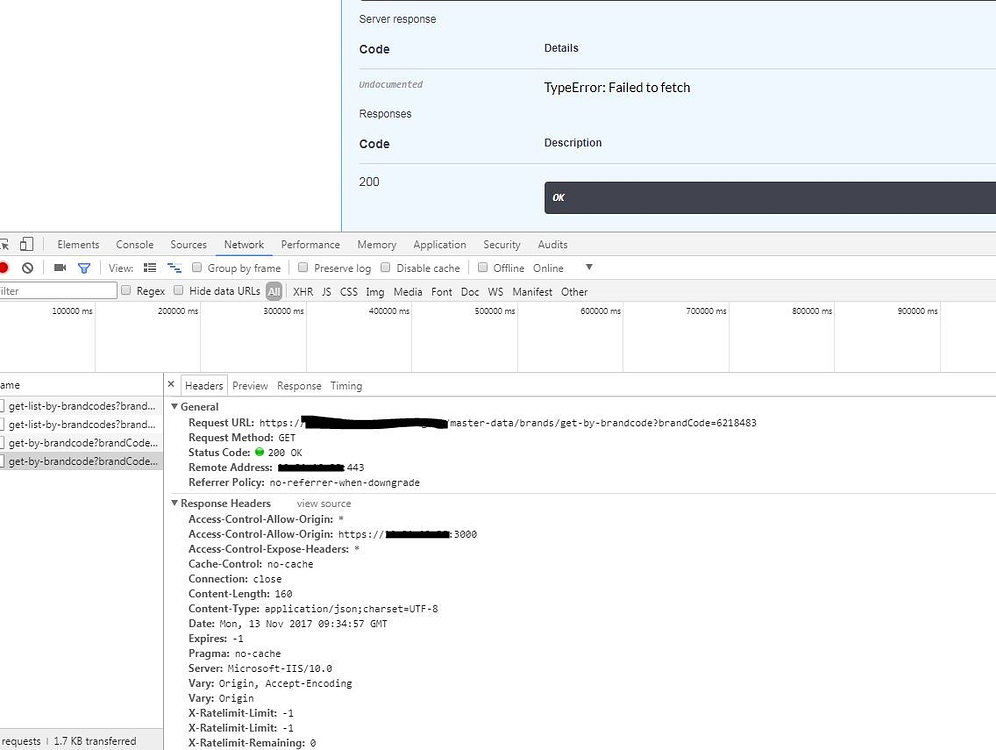Open the Preview tab for the request
The height and width of the screenshot is (750, 996).
point(250,385)
